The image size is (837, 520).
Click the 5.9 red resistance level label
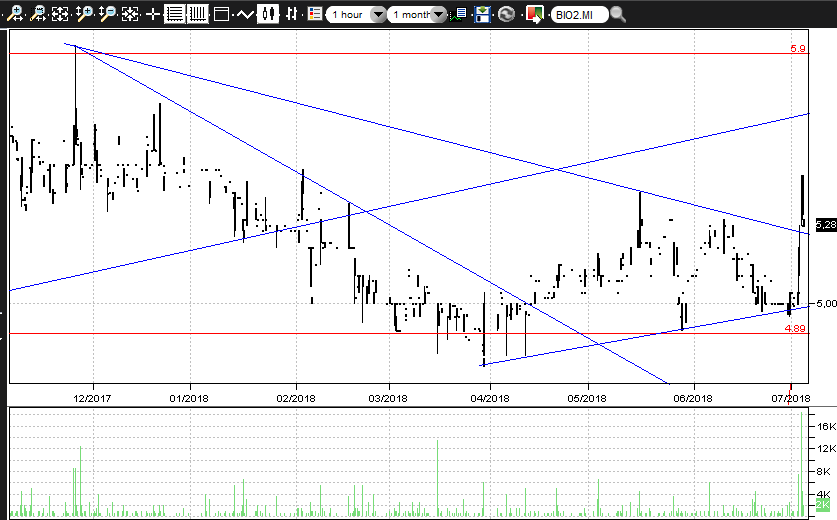click(797, 49)
